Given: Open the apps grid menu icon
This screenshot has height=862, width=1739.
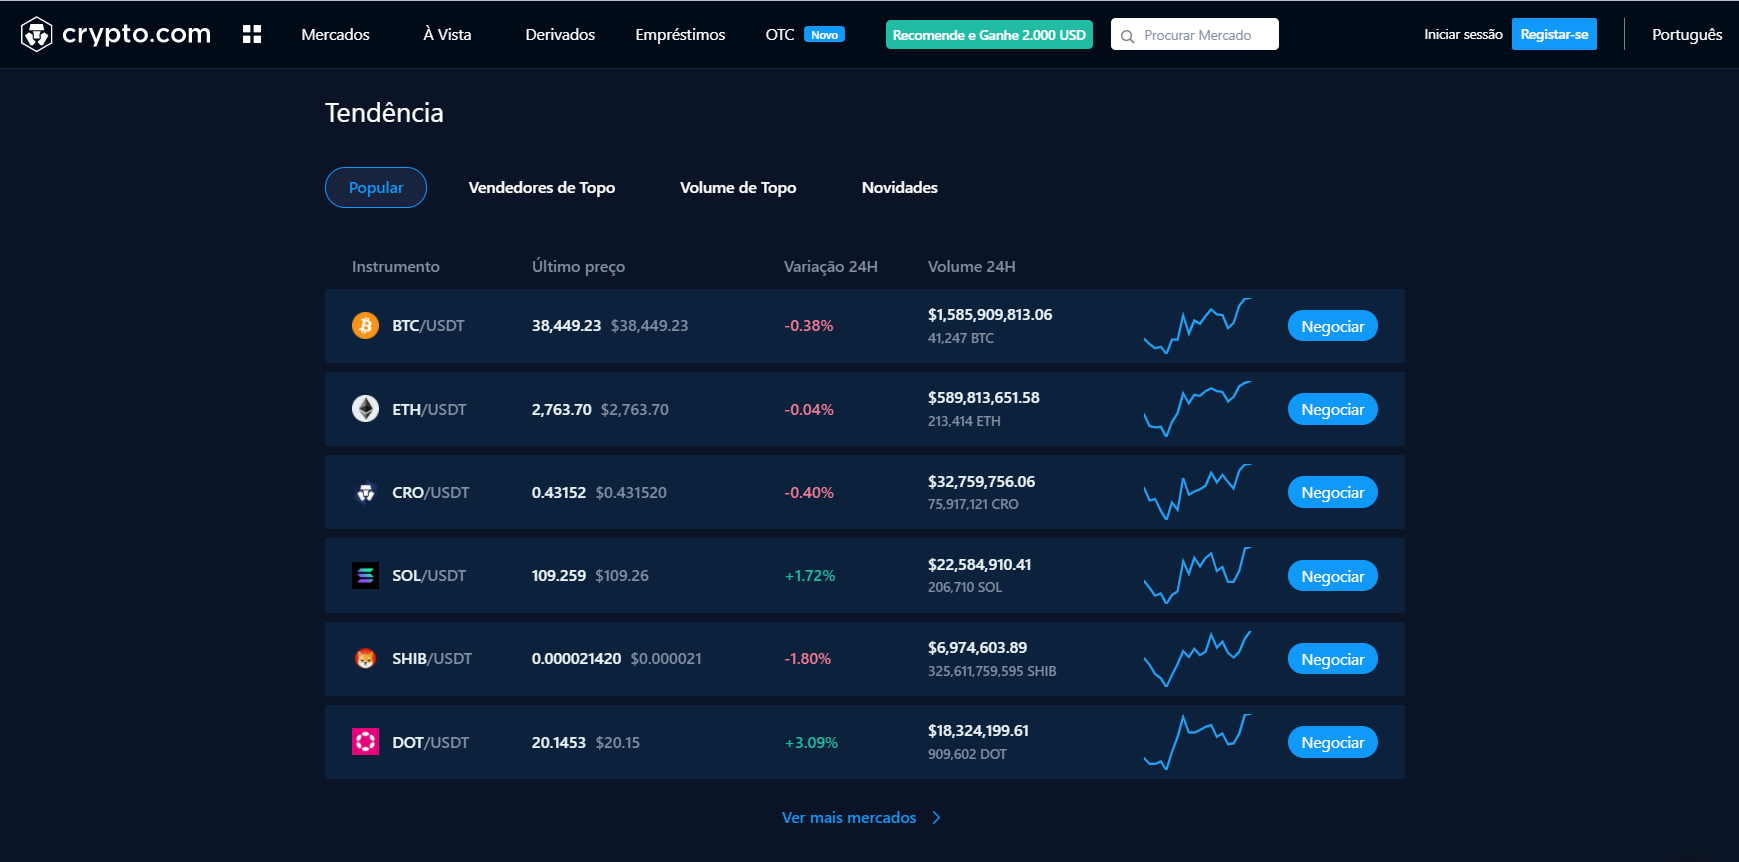Looking at the screenshot, I should (x=252, y=34).
